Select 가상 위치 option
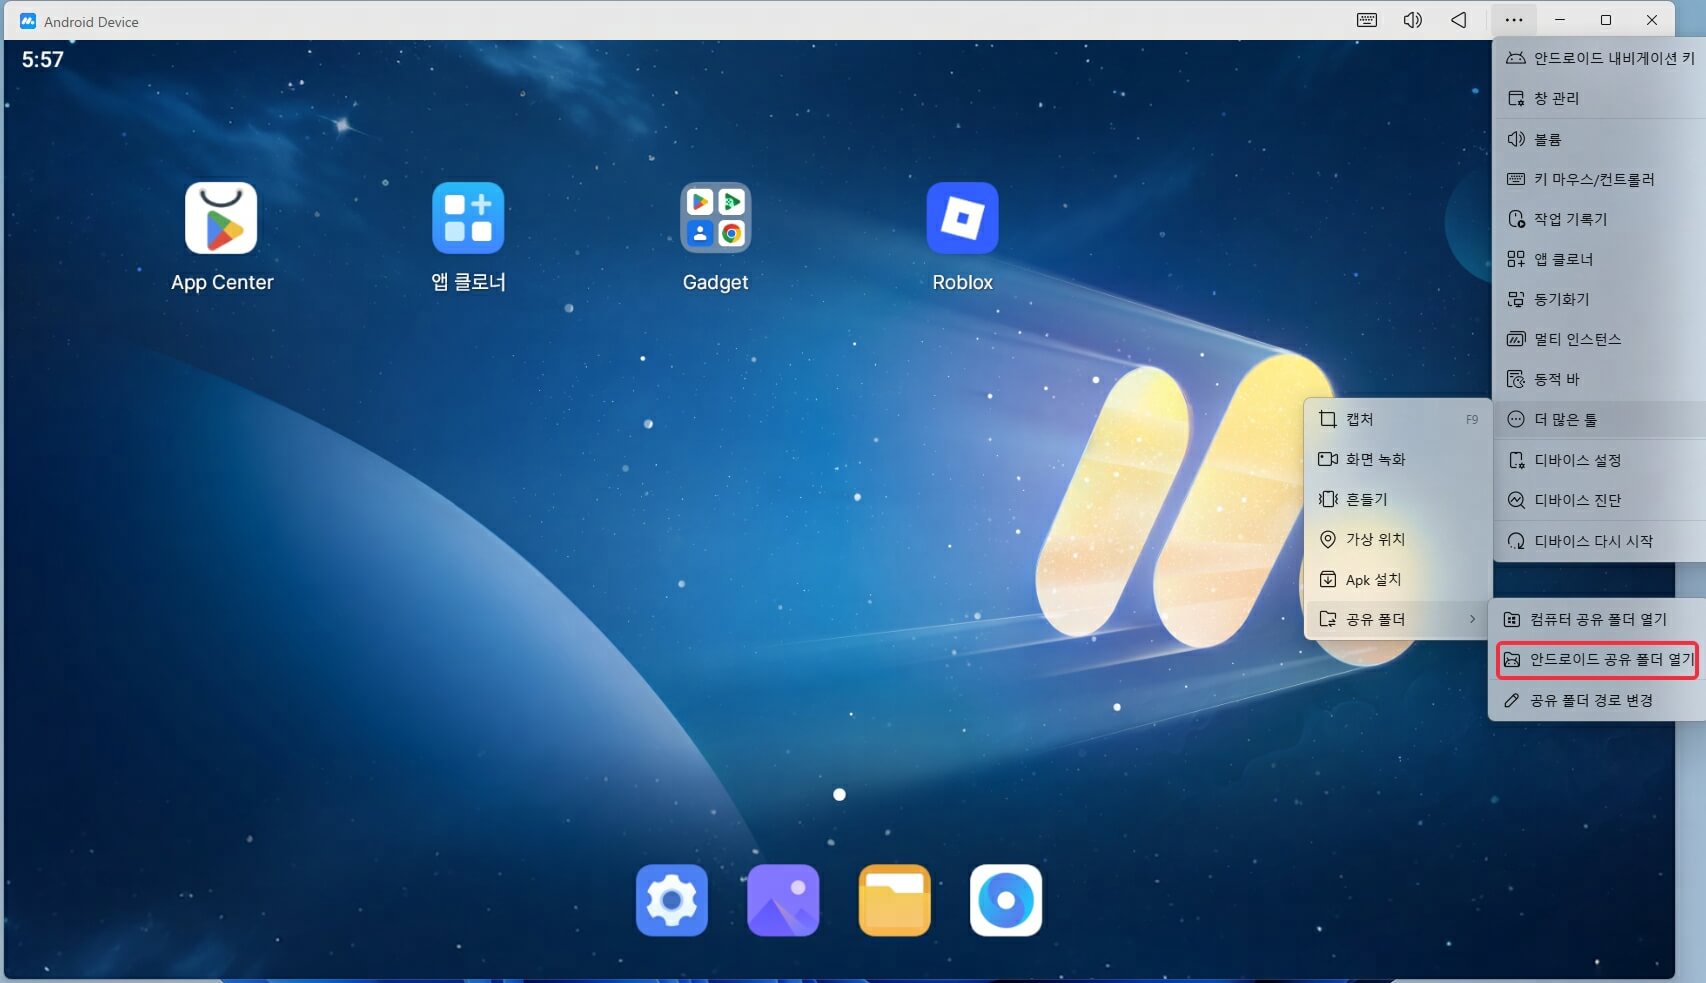 tap(1398, 539)
